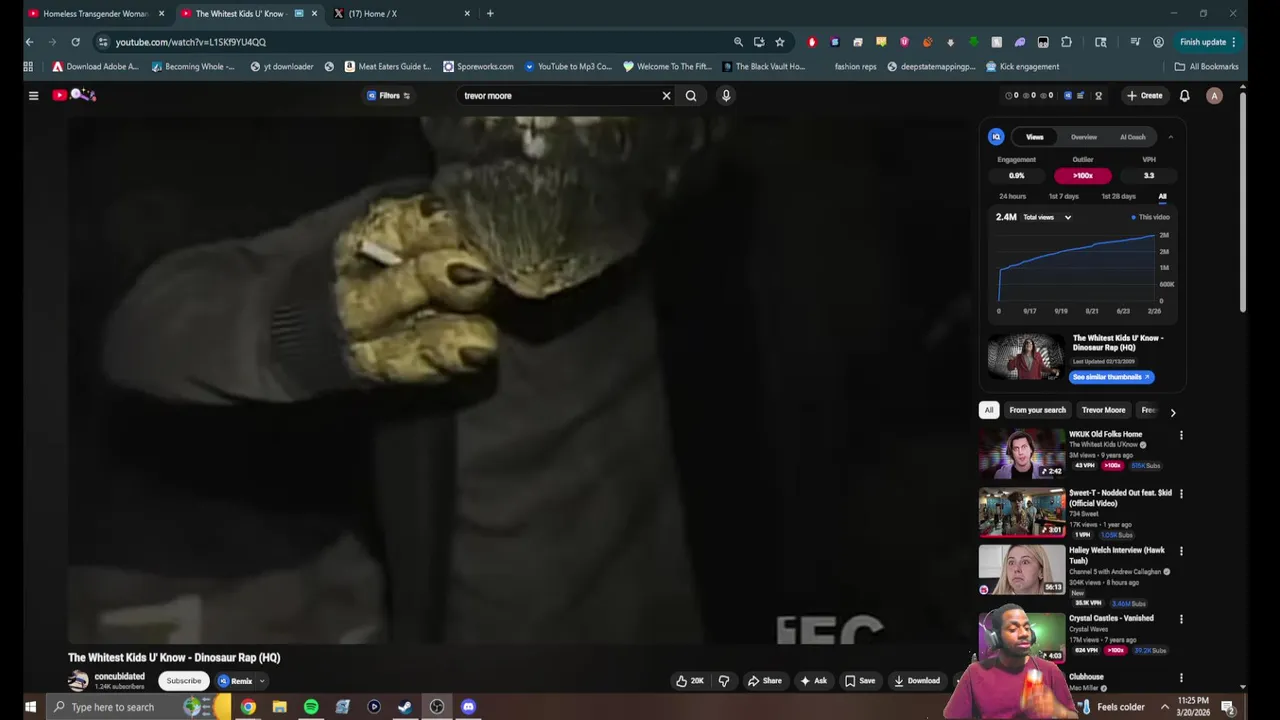Click the >100x Outlier badge
1280x720 pixels.
coord(1083,176)
